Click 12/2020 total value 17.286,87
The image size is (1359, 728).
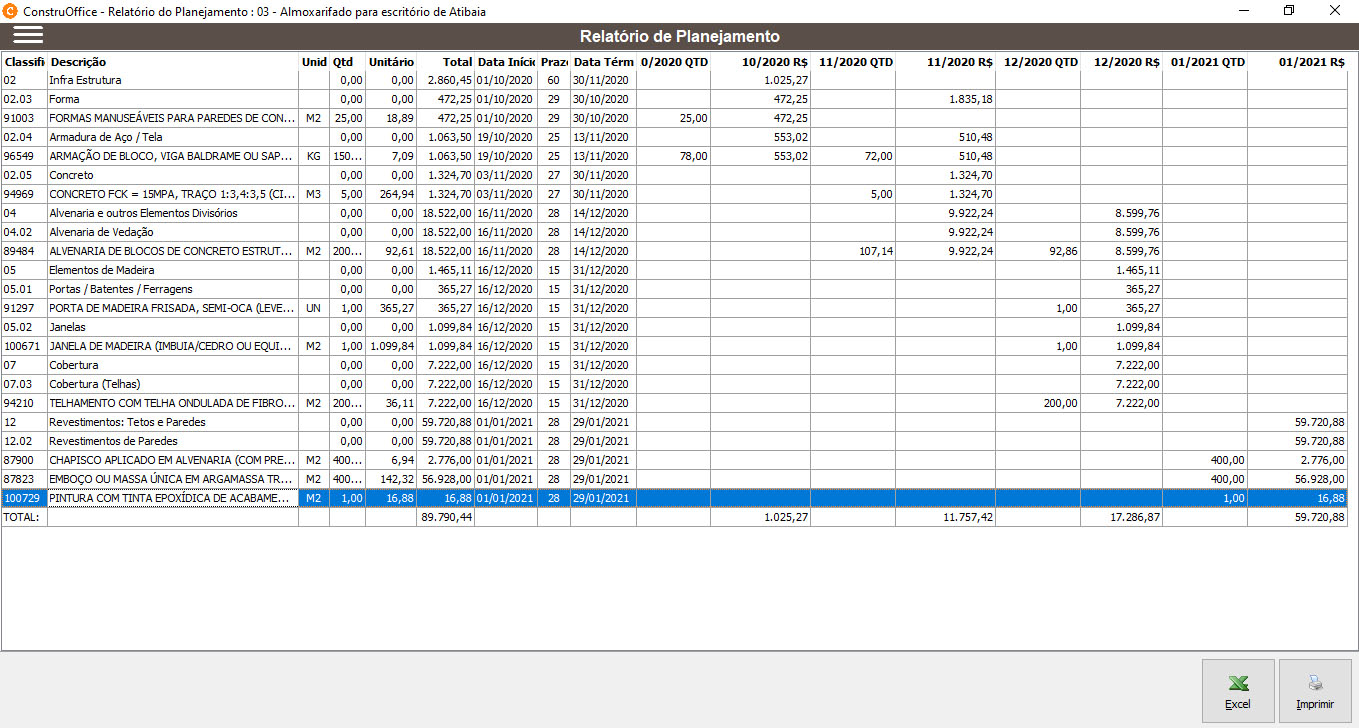(1133, 517)
